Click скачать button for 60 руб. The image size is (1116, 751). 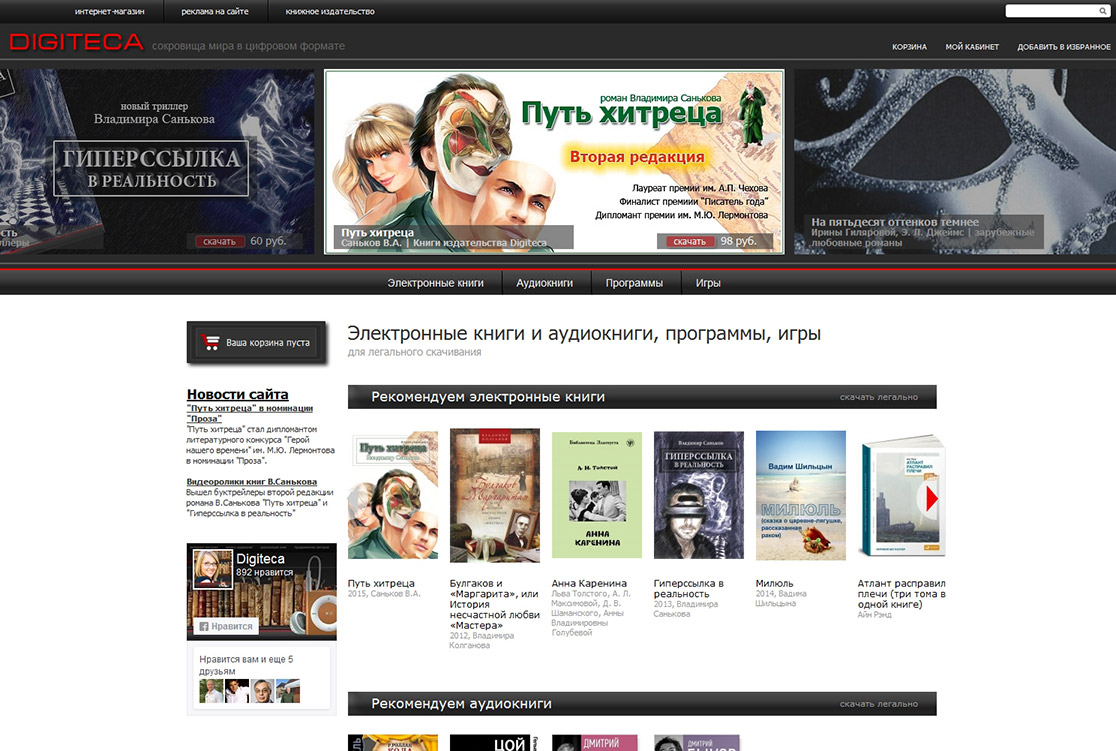point(219,241)
